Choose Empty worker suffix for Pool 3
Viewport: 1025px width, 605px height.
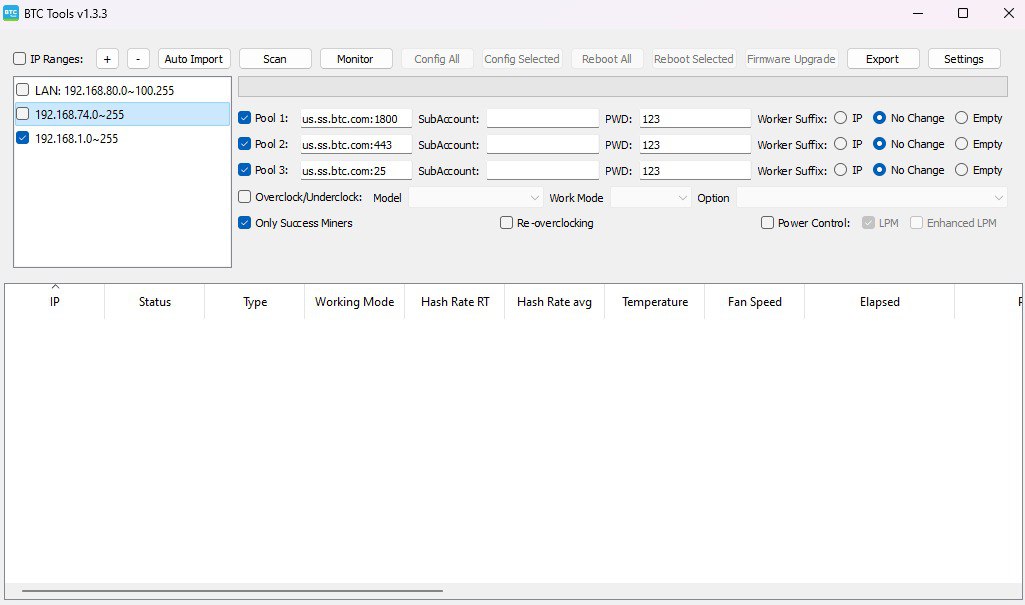tap(961, 170)
